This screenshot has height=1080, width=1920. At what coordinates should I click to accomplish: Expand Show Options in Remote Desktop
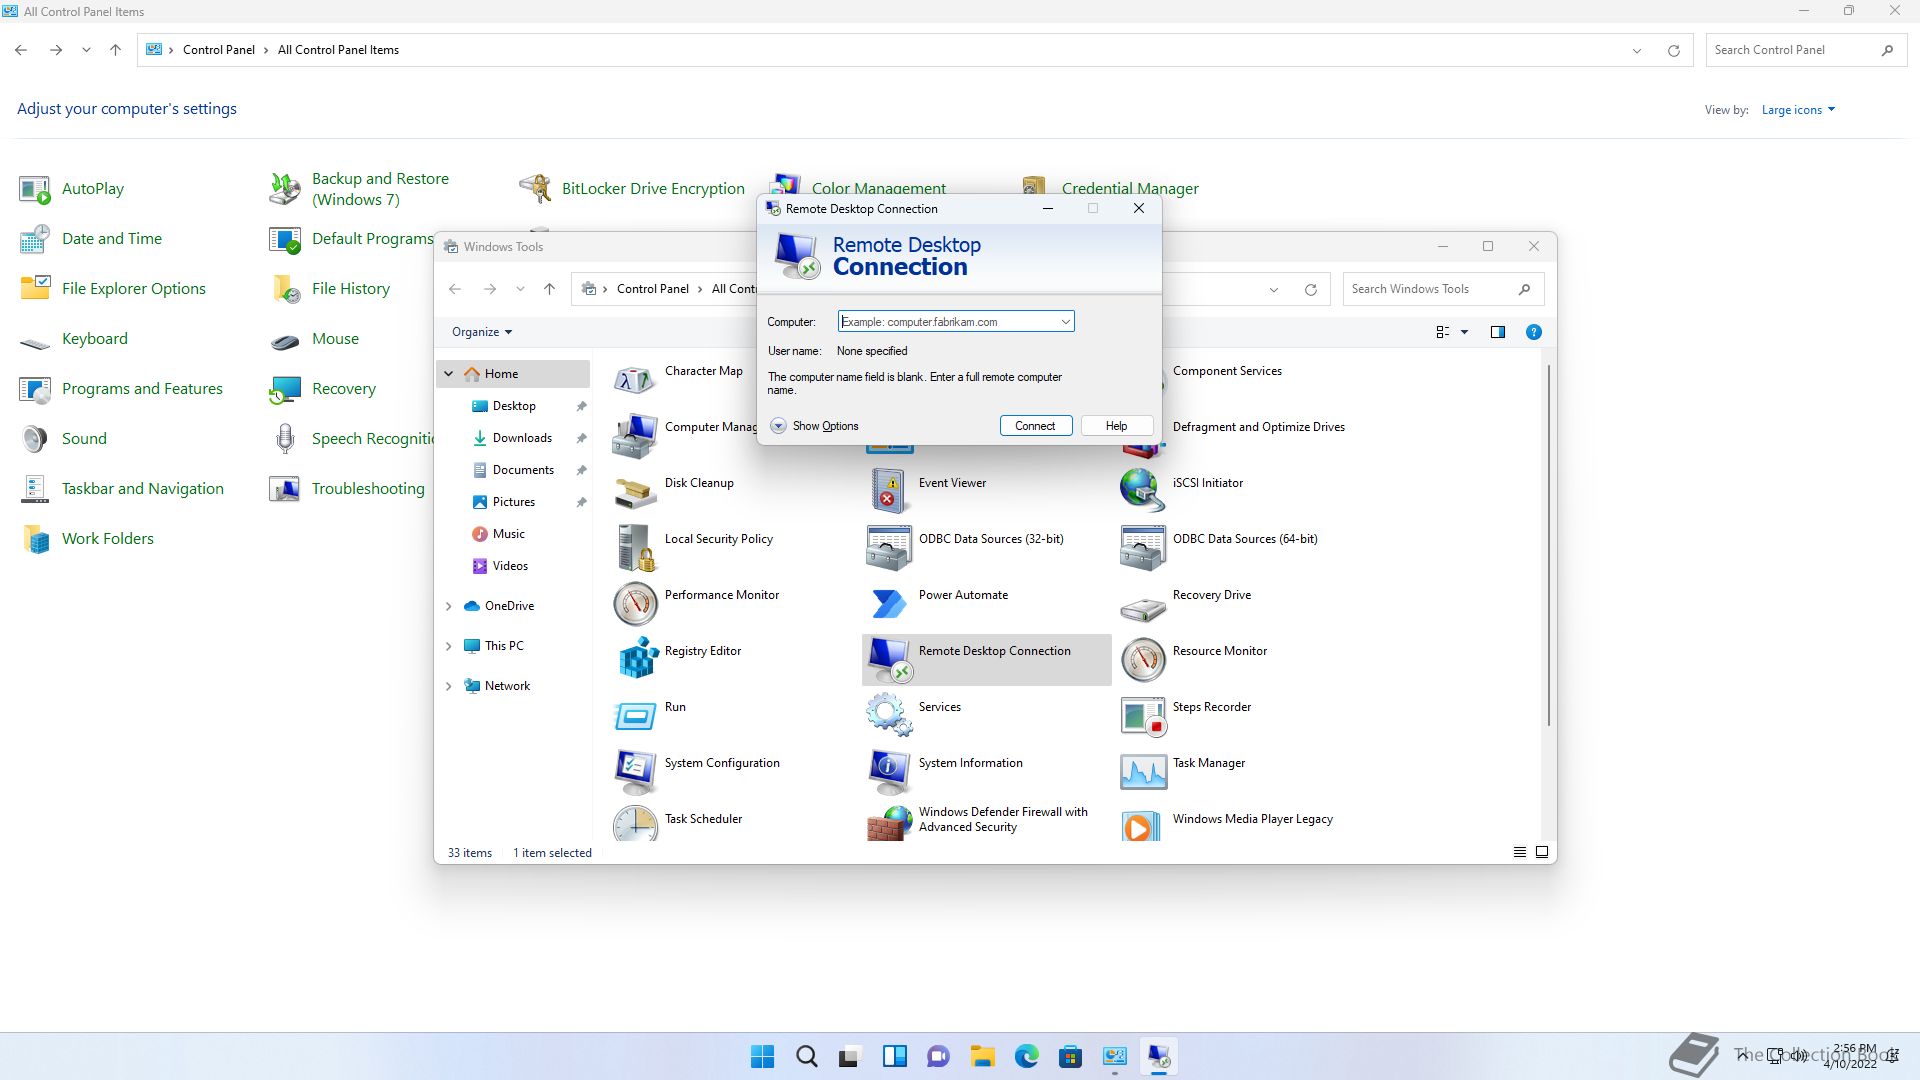point(814,426)
